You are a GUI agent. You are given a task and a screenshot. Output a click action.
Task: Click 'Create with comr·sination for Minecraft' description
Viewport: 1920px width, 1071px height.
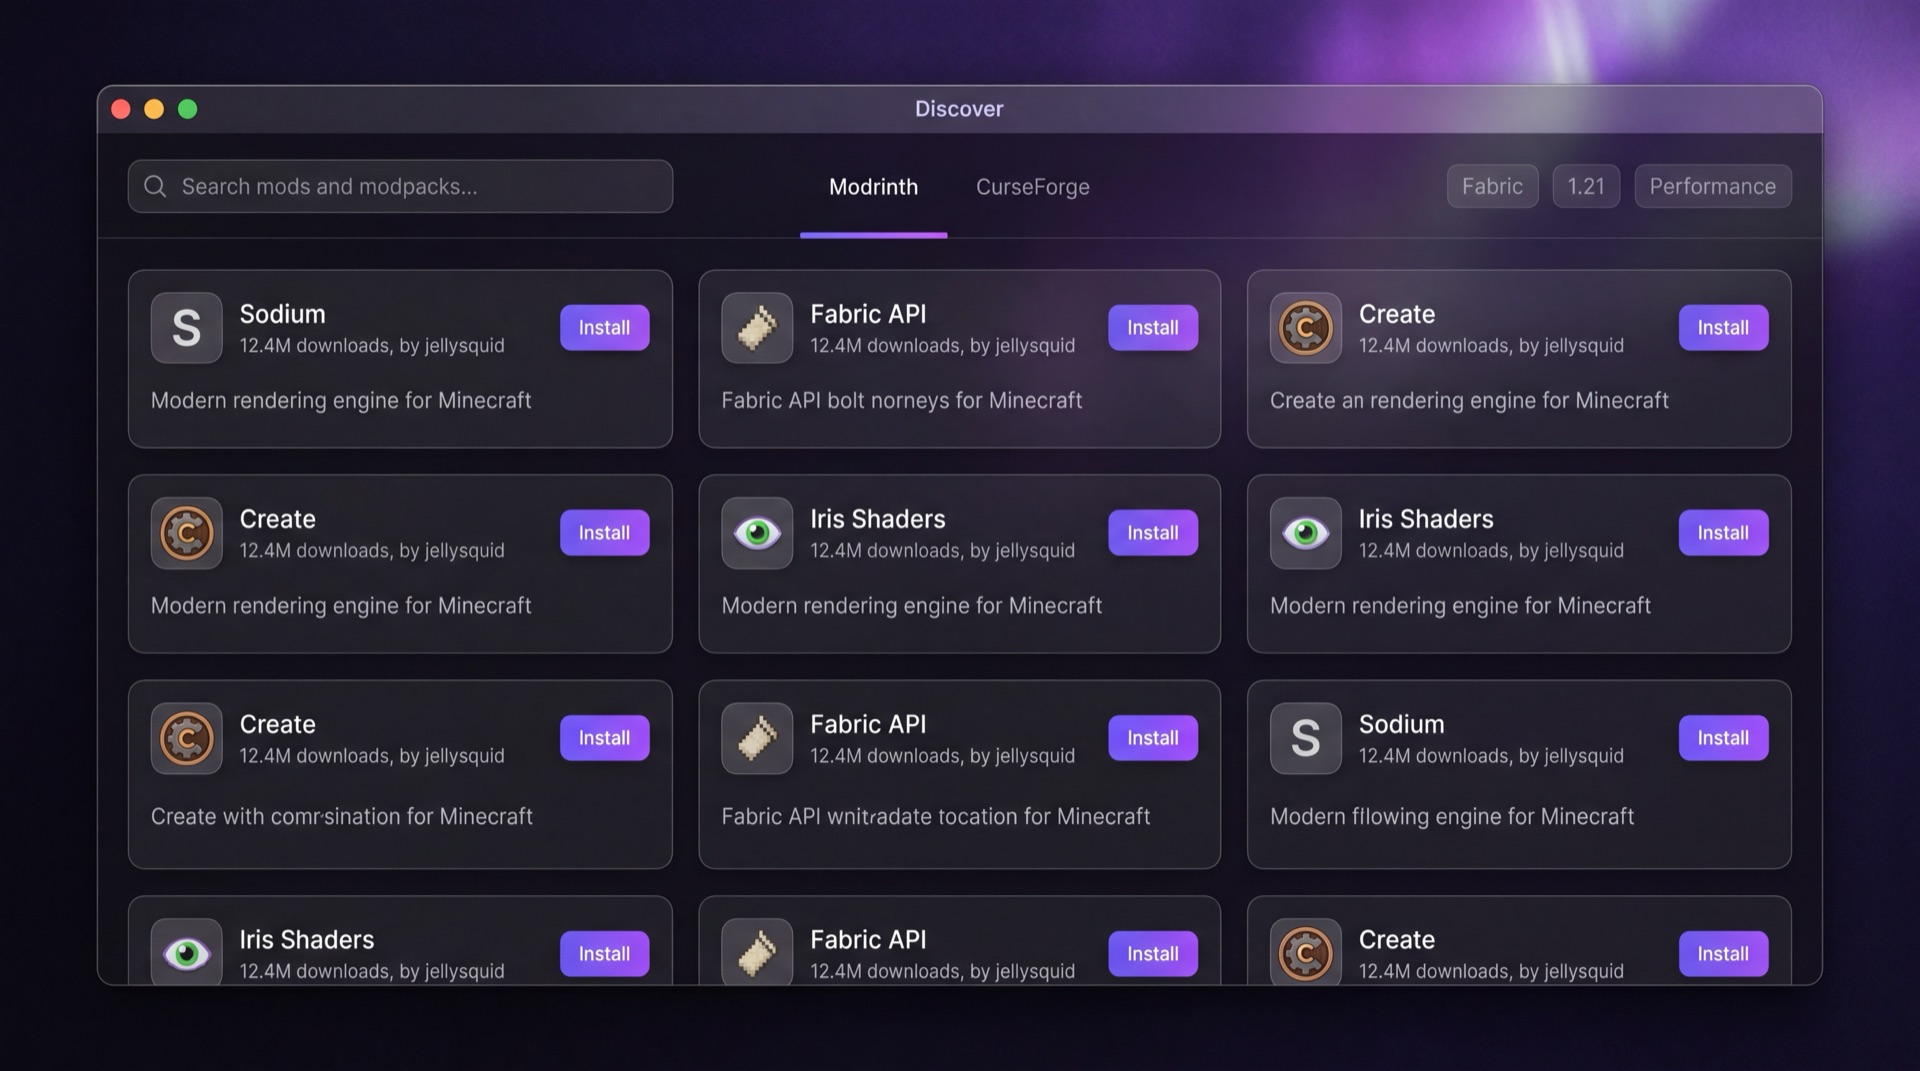click(x=341, y=816)
